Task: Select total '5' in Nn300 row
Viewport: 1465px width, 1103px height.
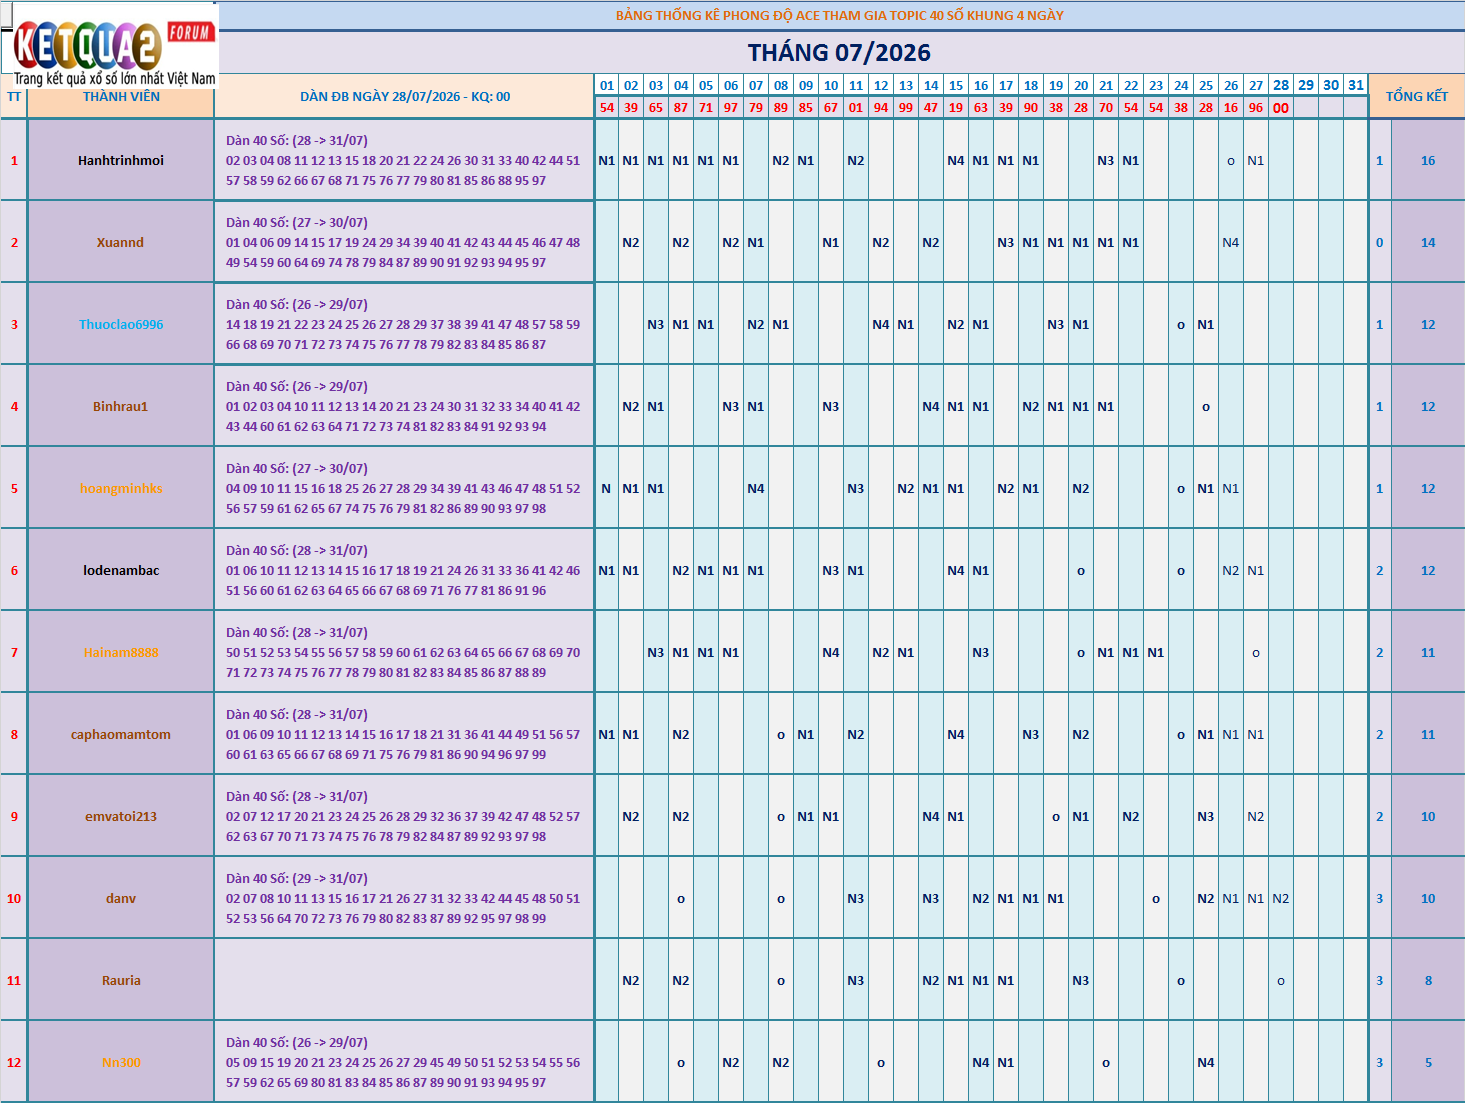Action: pyautogui.click(x=1428, y=1062)
